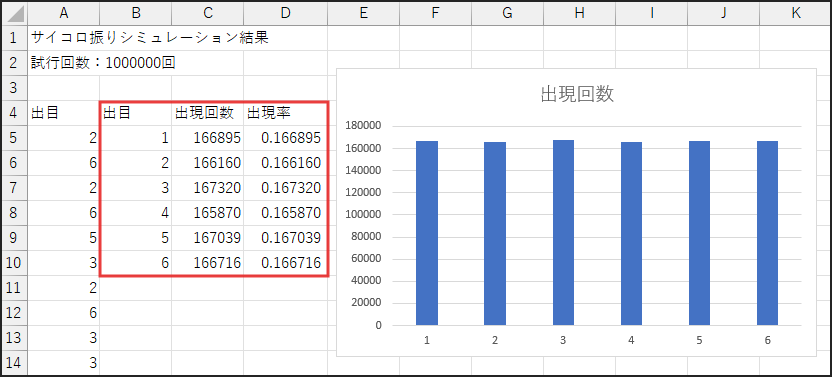This screenshot has height=377, width=832.
Task: Select row 11 header
Action: [14, 287]
